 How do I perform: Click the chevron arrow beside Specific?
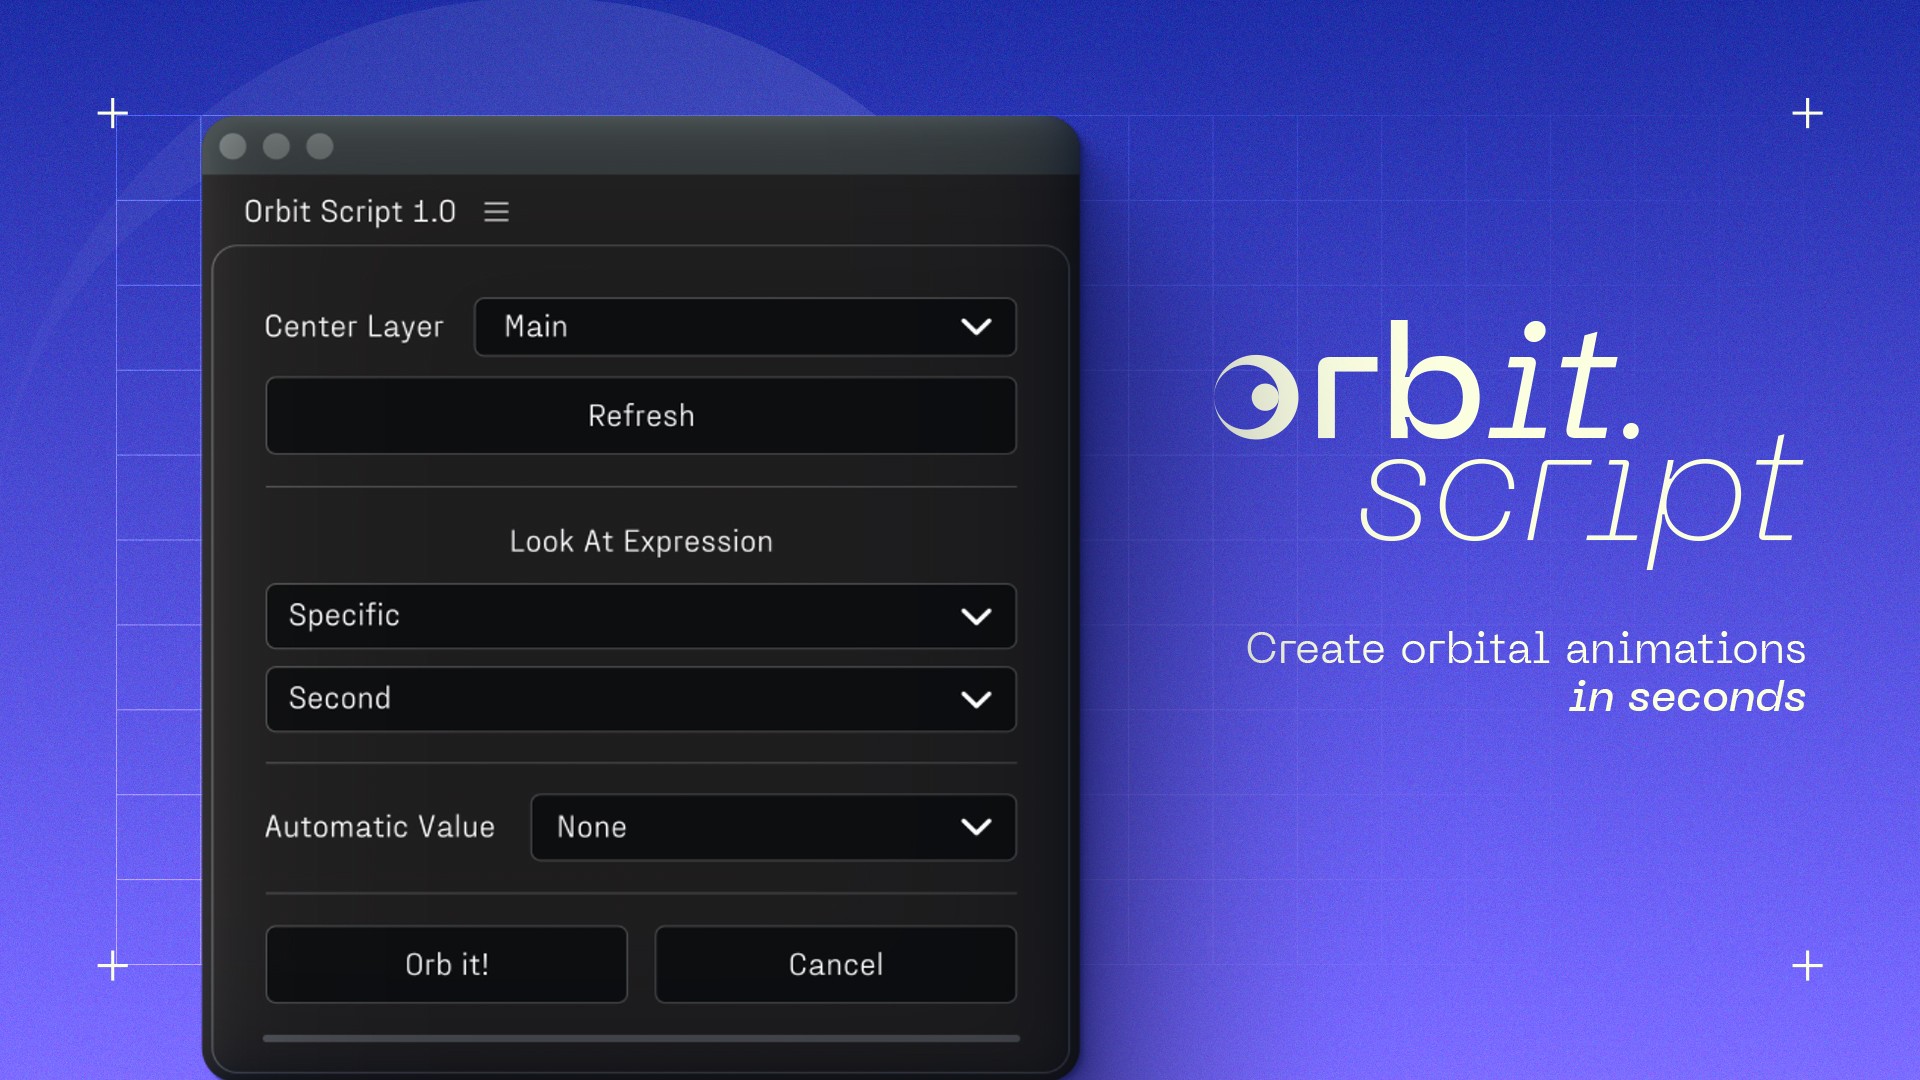[976, 616]
